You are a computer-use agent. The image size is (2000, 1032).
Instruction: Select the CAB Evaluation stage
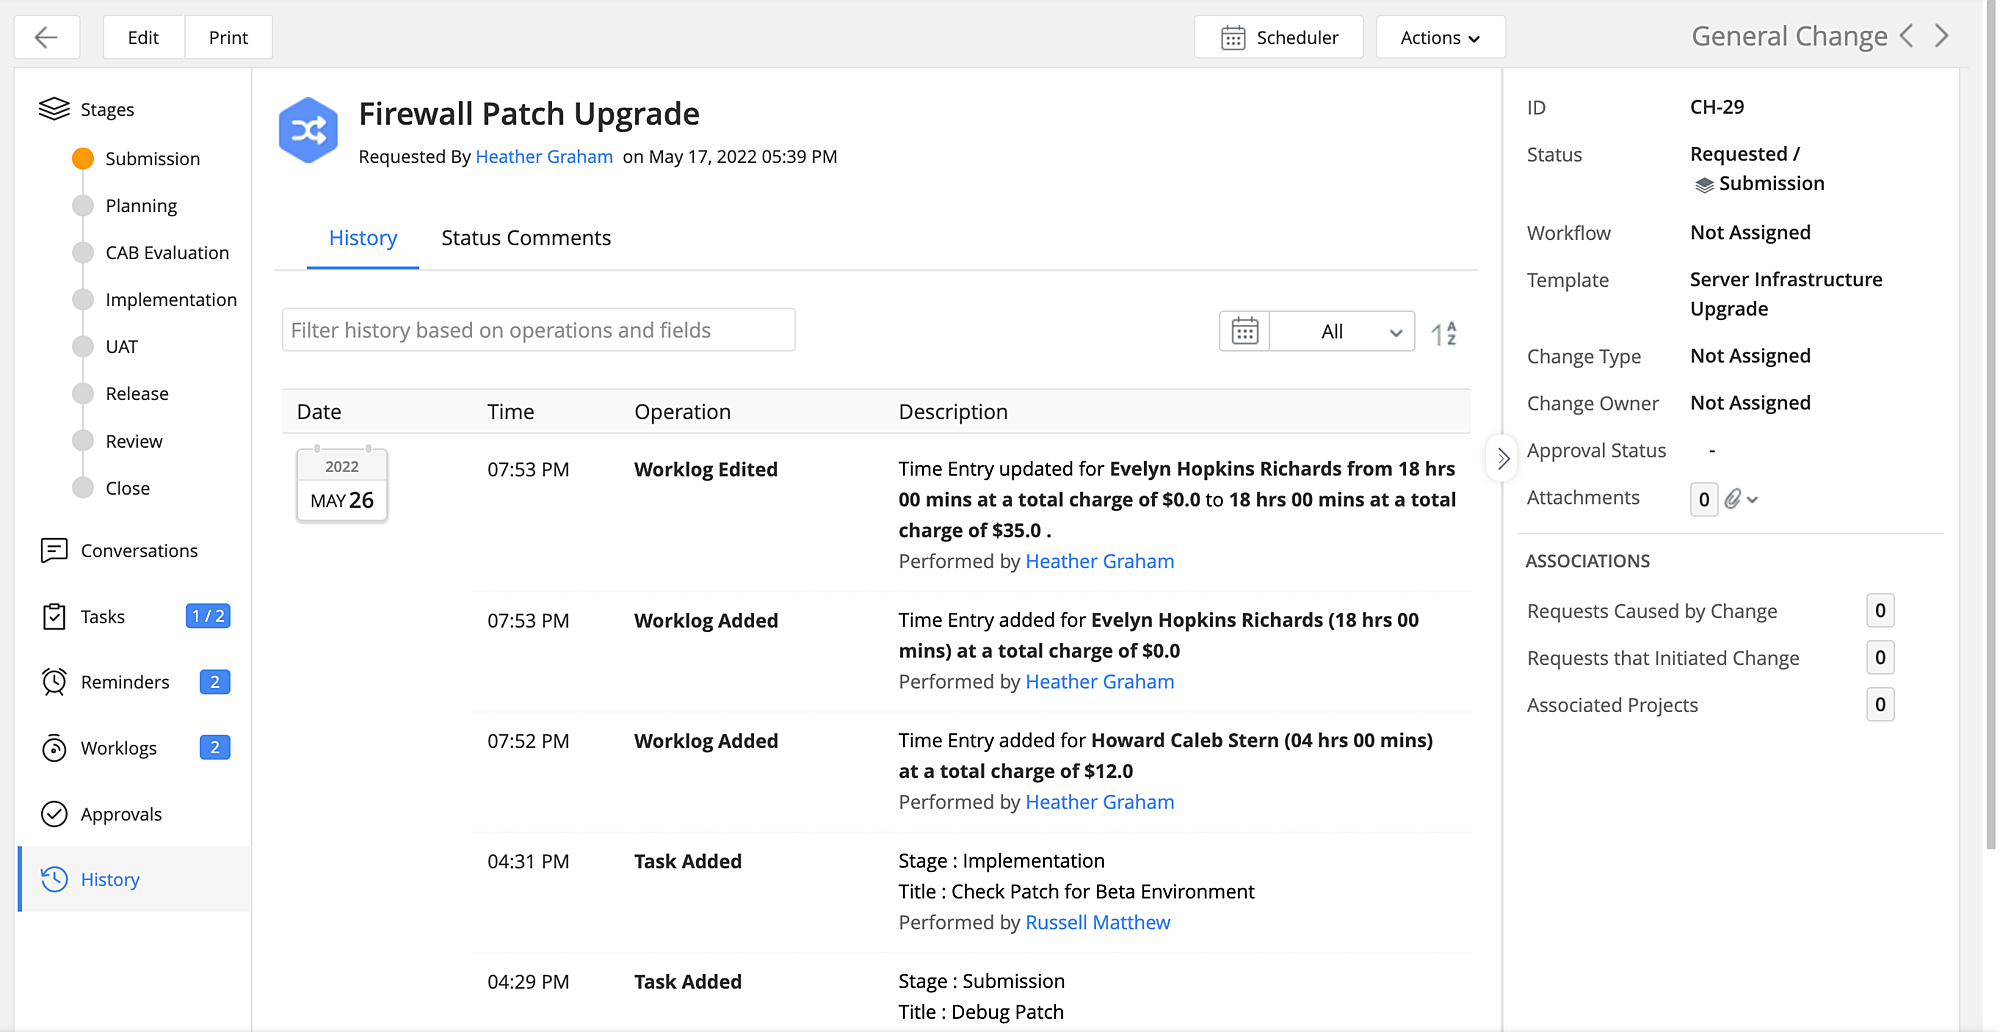[x=167, y=253]
